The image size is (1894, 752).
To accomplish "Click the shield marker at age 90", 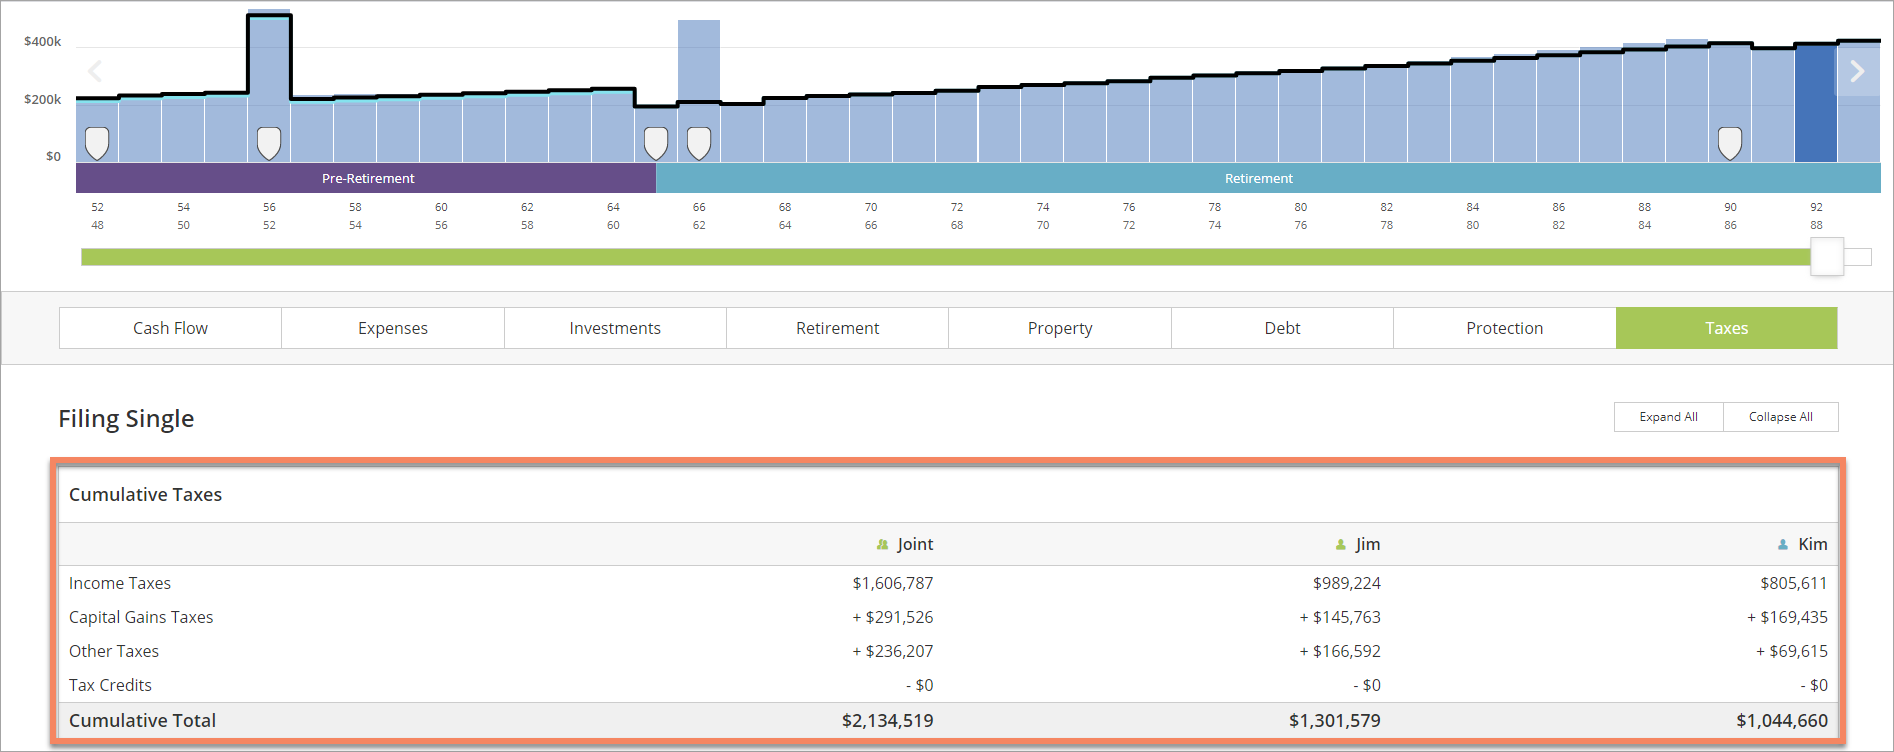I will click(x=1730, y=143).
